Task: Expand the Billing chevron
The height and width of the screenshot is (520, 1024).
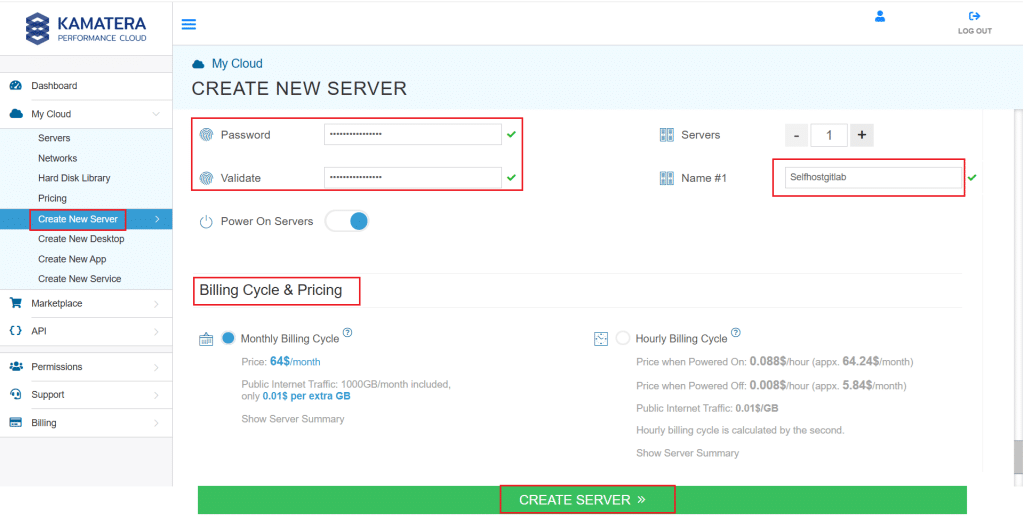Action: [x=156, y=423]
